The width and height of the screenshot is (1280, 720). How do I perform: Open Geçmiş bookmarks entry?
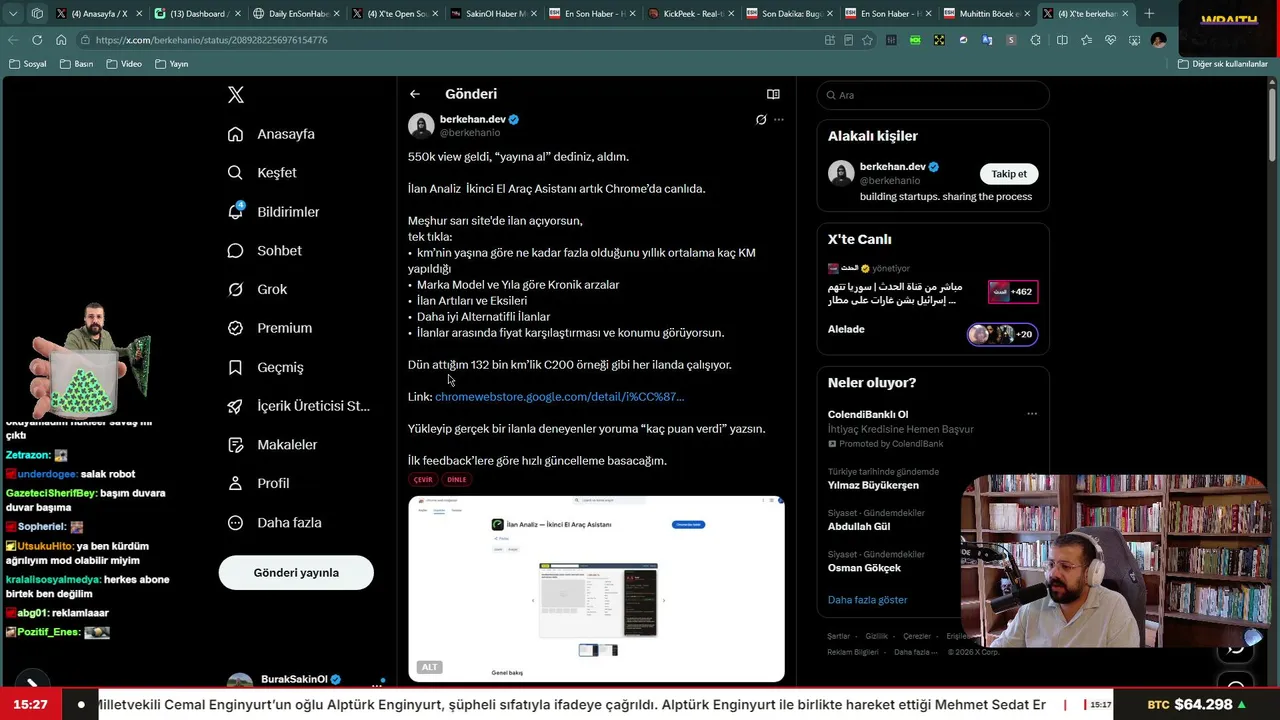(x=265, y=367)
